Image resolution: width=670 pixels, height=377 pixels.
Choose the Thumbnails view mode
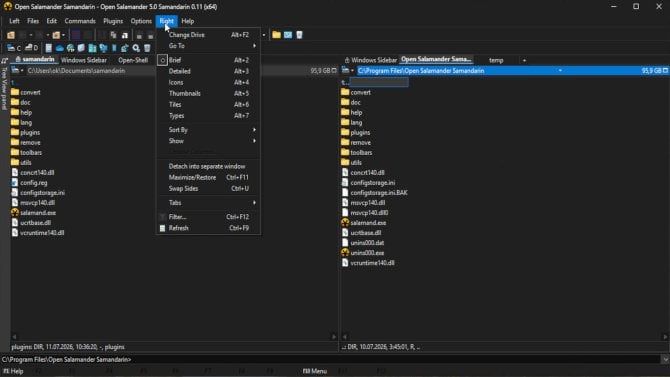click(208, 94)
